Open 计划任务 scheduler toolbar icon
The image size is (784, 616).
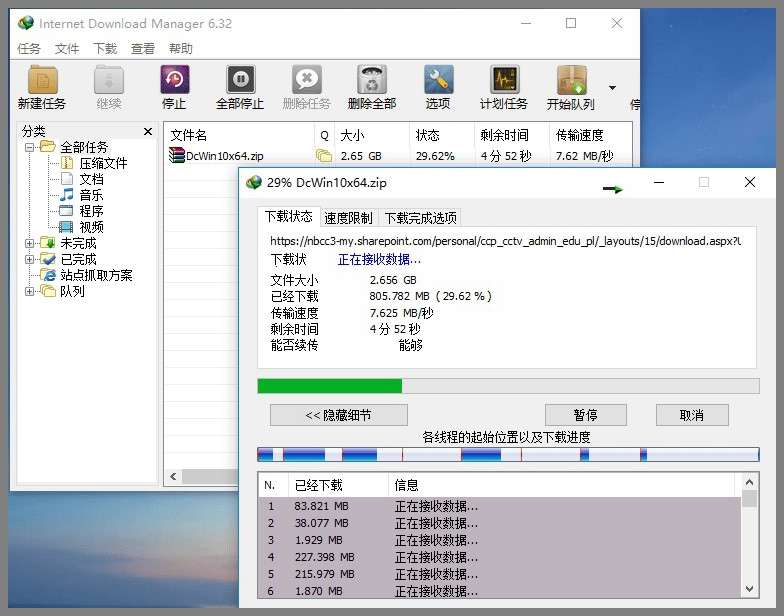504,80
